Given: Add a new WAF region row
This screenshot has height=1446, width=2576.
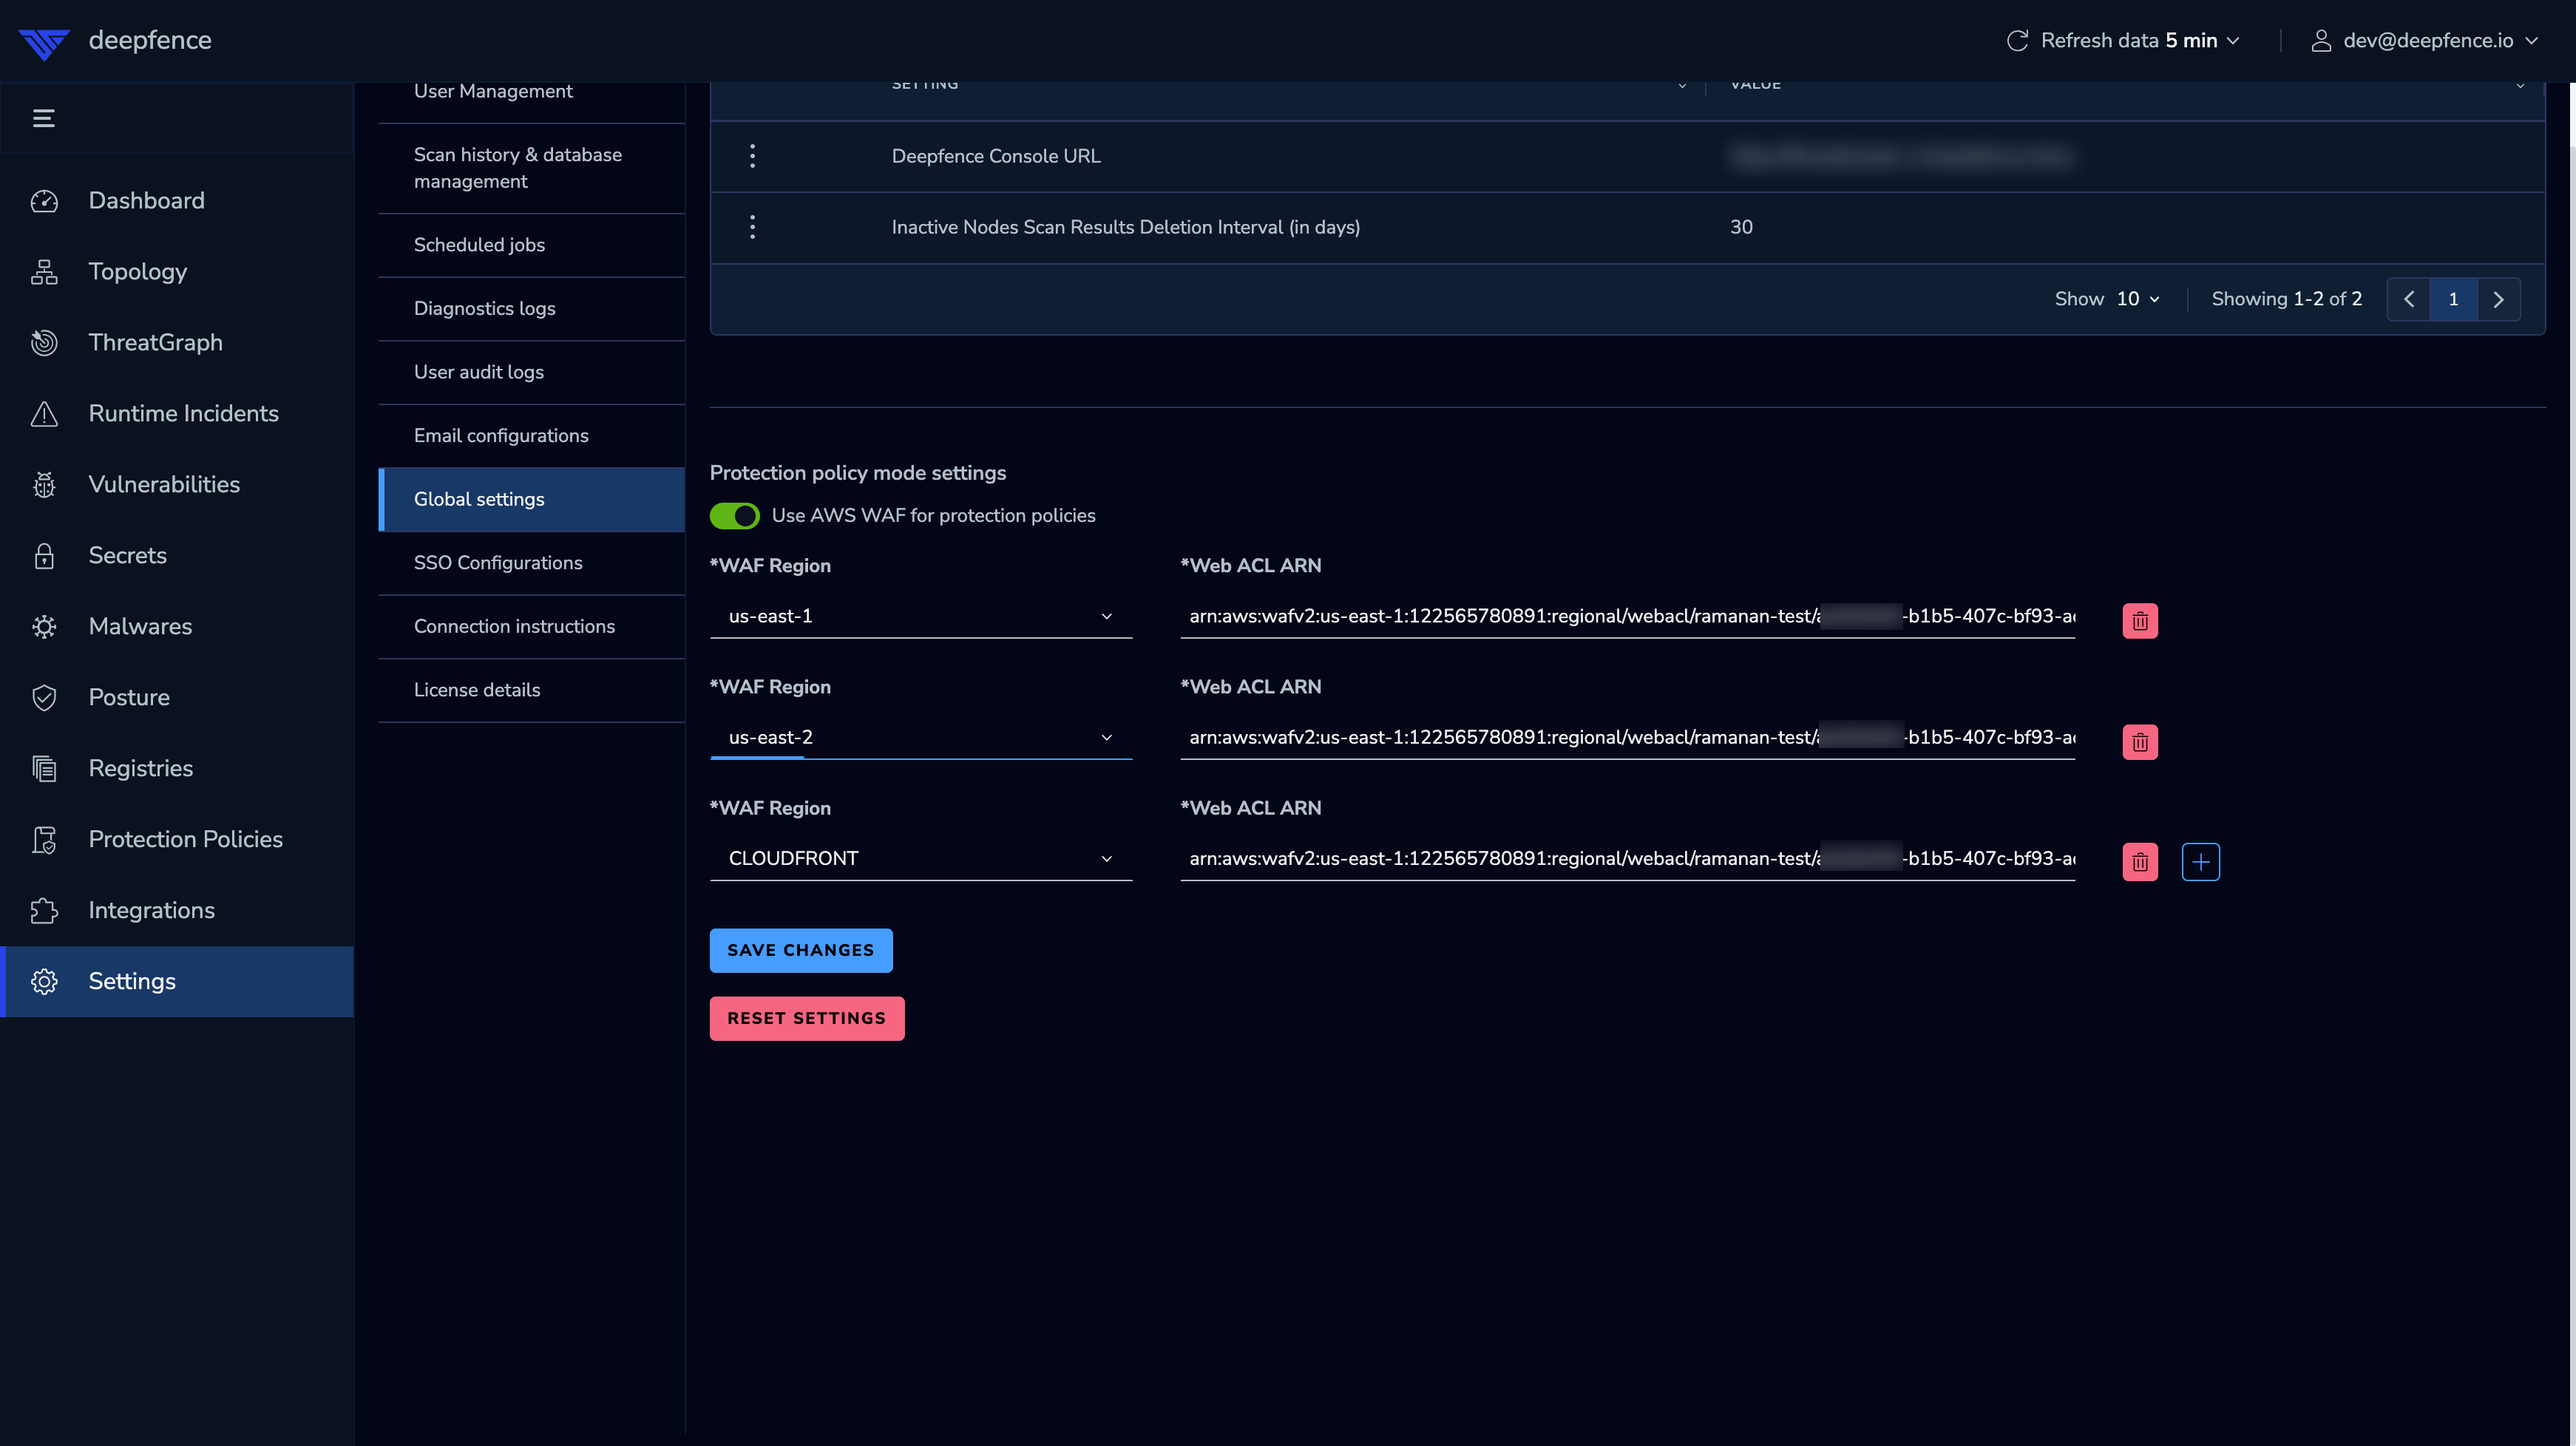Looking at the screenshot, I should click(x=2200, y=862).
